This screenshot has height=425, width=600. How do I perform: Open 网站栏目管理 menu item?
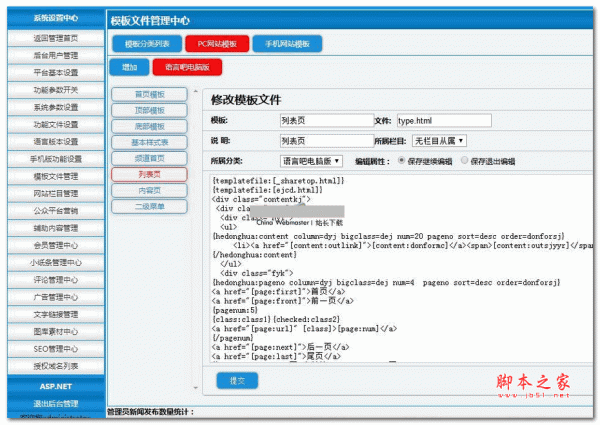pos(55,194)
